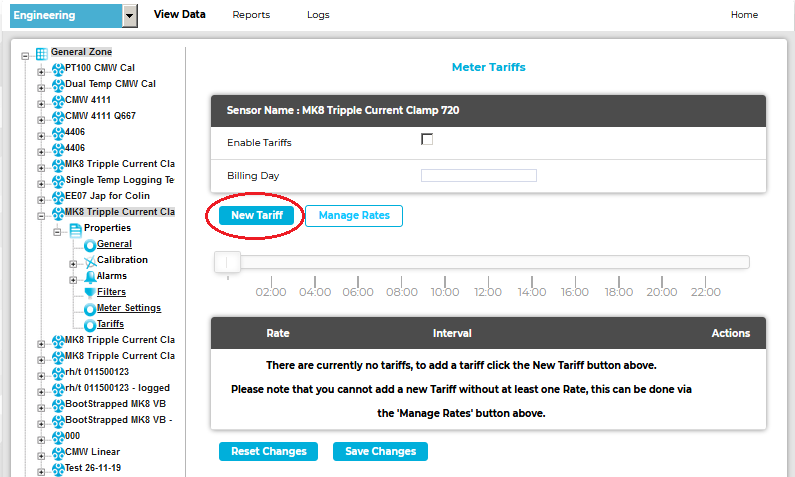Open the General properties link
The image size is (795, 477).
(x=114, y=244)
